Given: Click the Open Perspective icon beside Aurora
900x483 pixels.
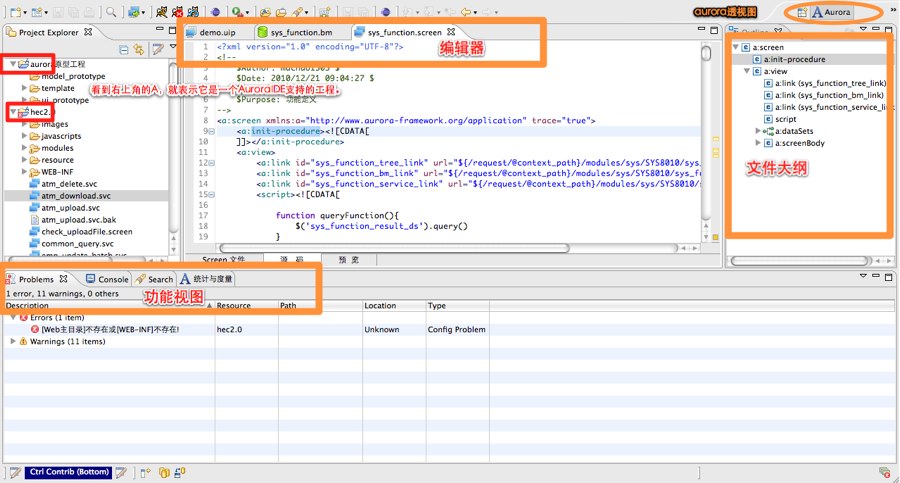Looking at the screenshot, I should pyautogui.click(x=802, y=12).
